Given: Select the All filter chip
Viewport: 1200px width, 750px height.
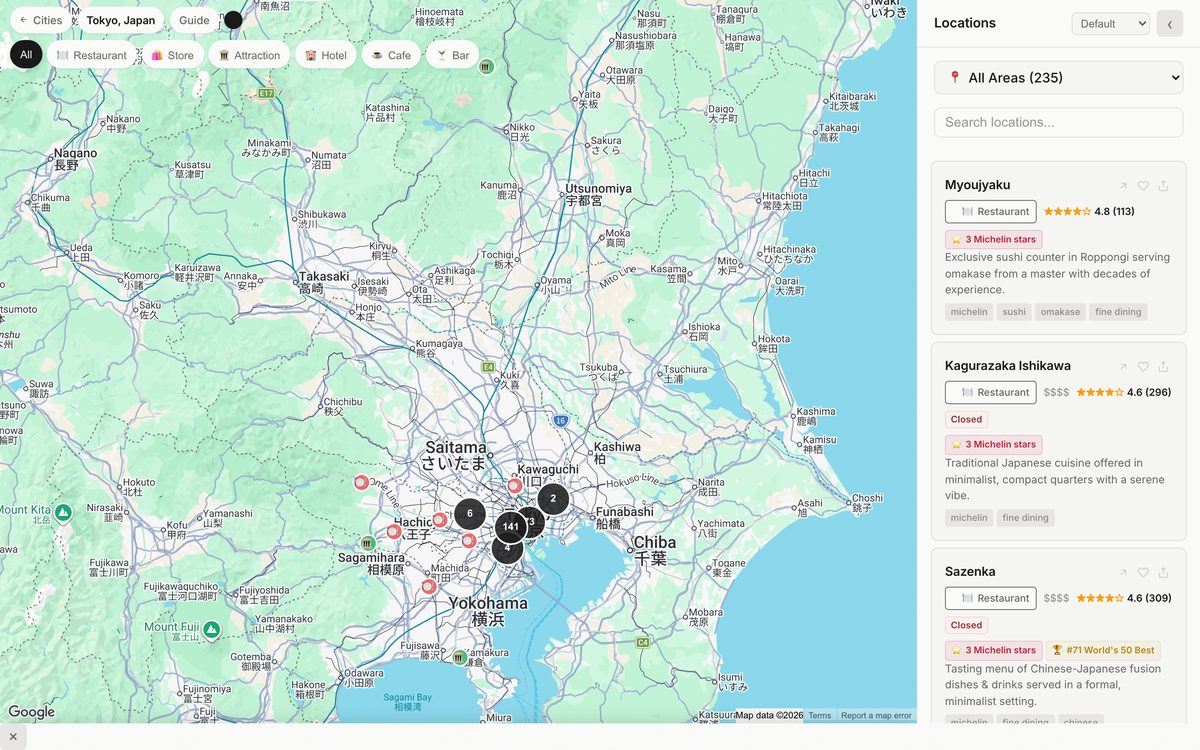Looking at the screenshot, I should pyautogui.click(x=26, y=55).
